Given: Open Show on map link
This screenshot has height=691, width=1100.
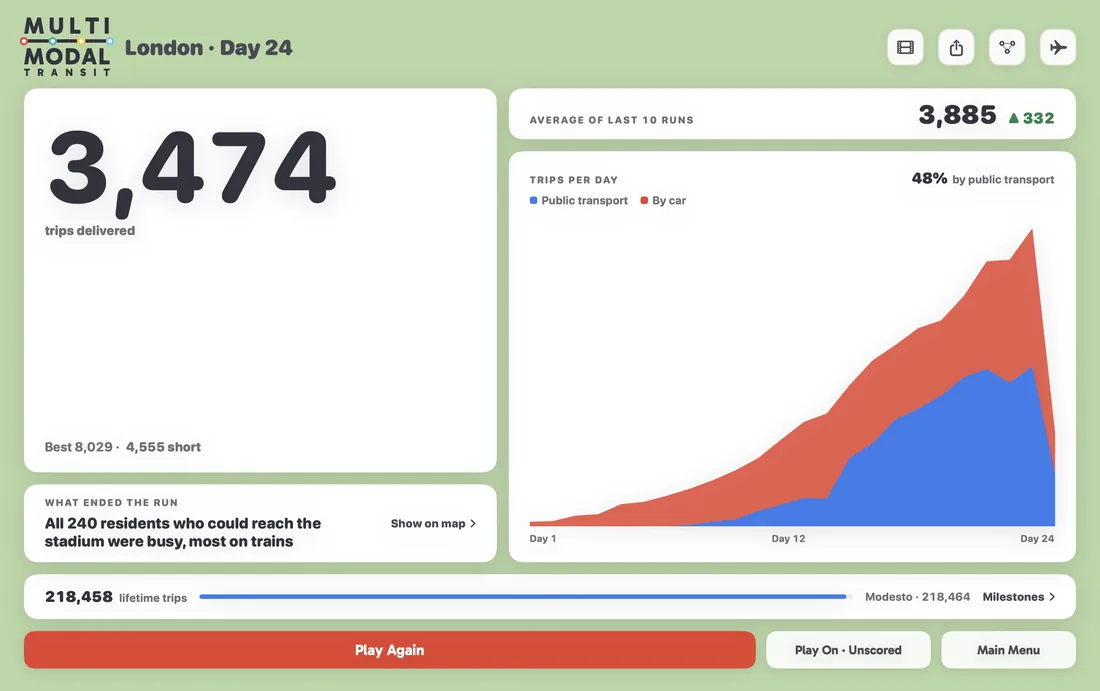Looking at the screenshot, I should [434, 523].
